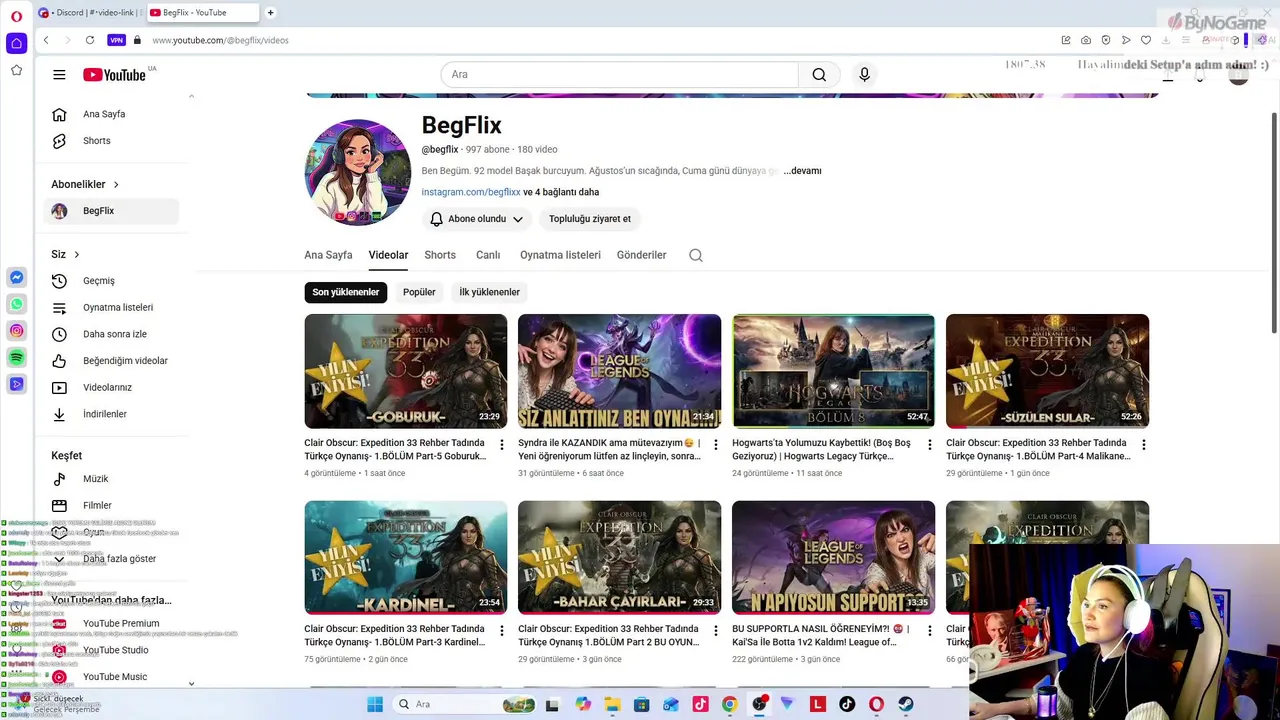Search within channel using magnifier icon

click(x=696, y=255)
